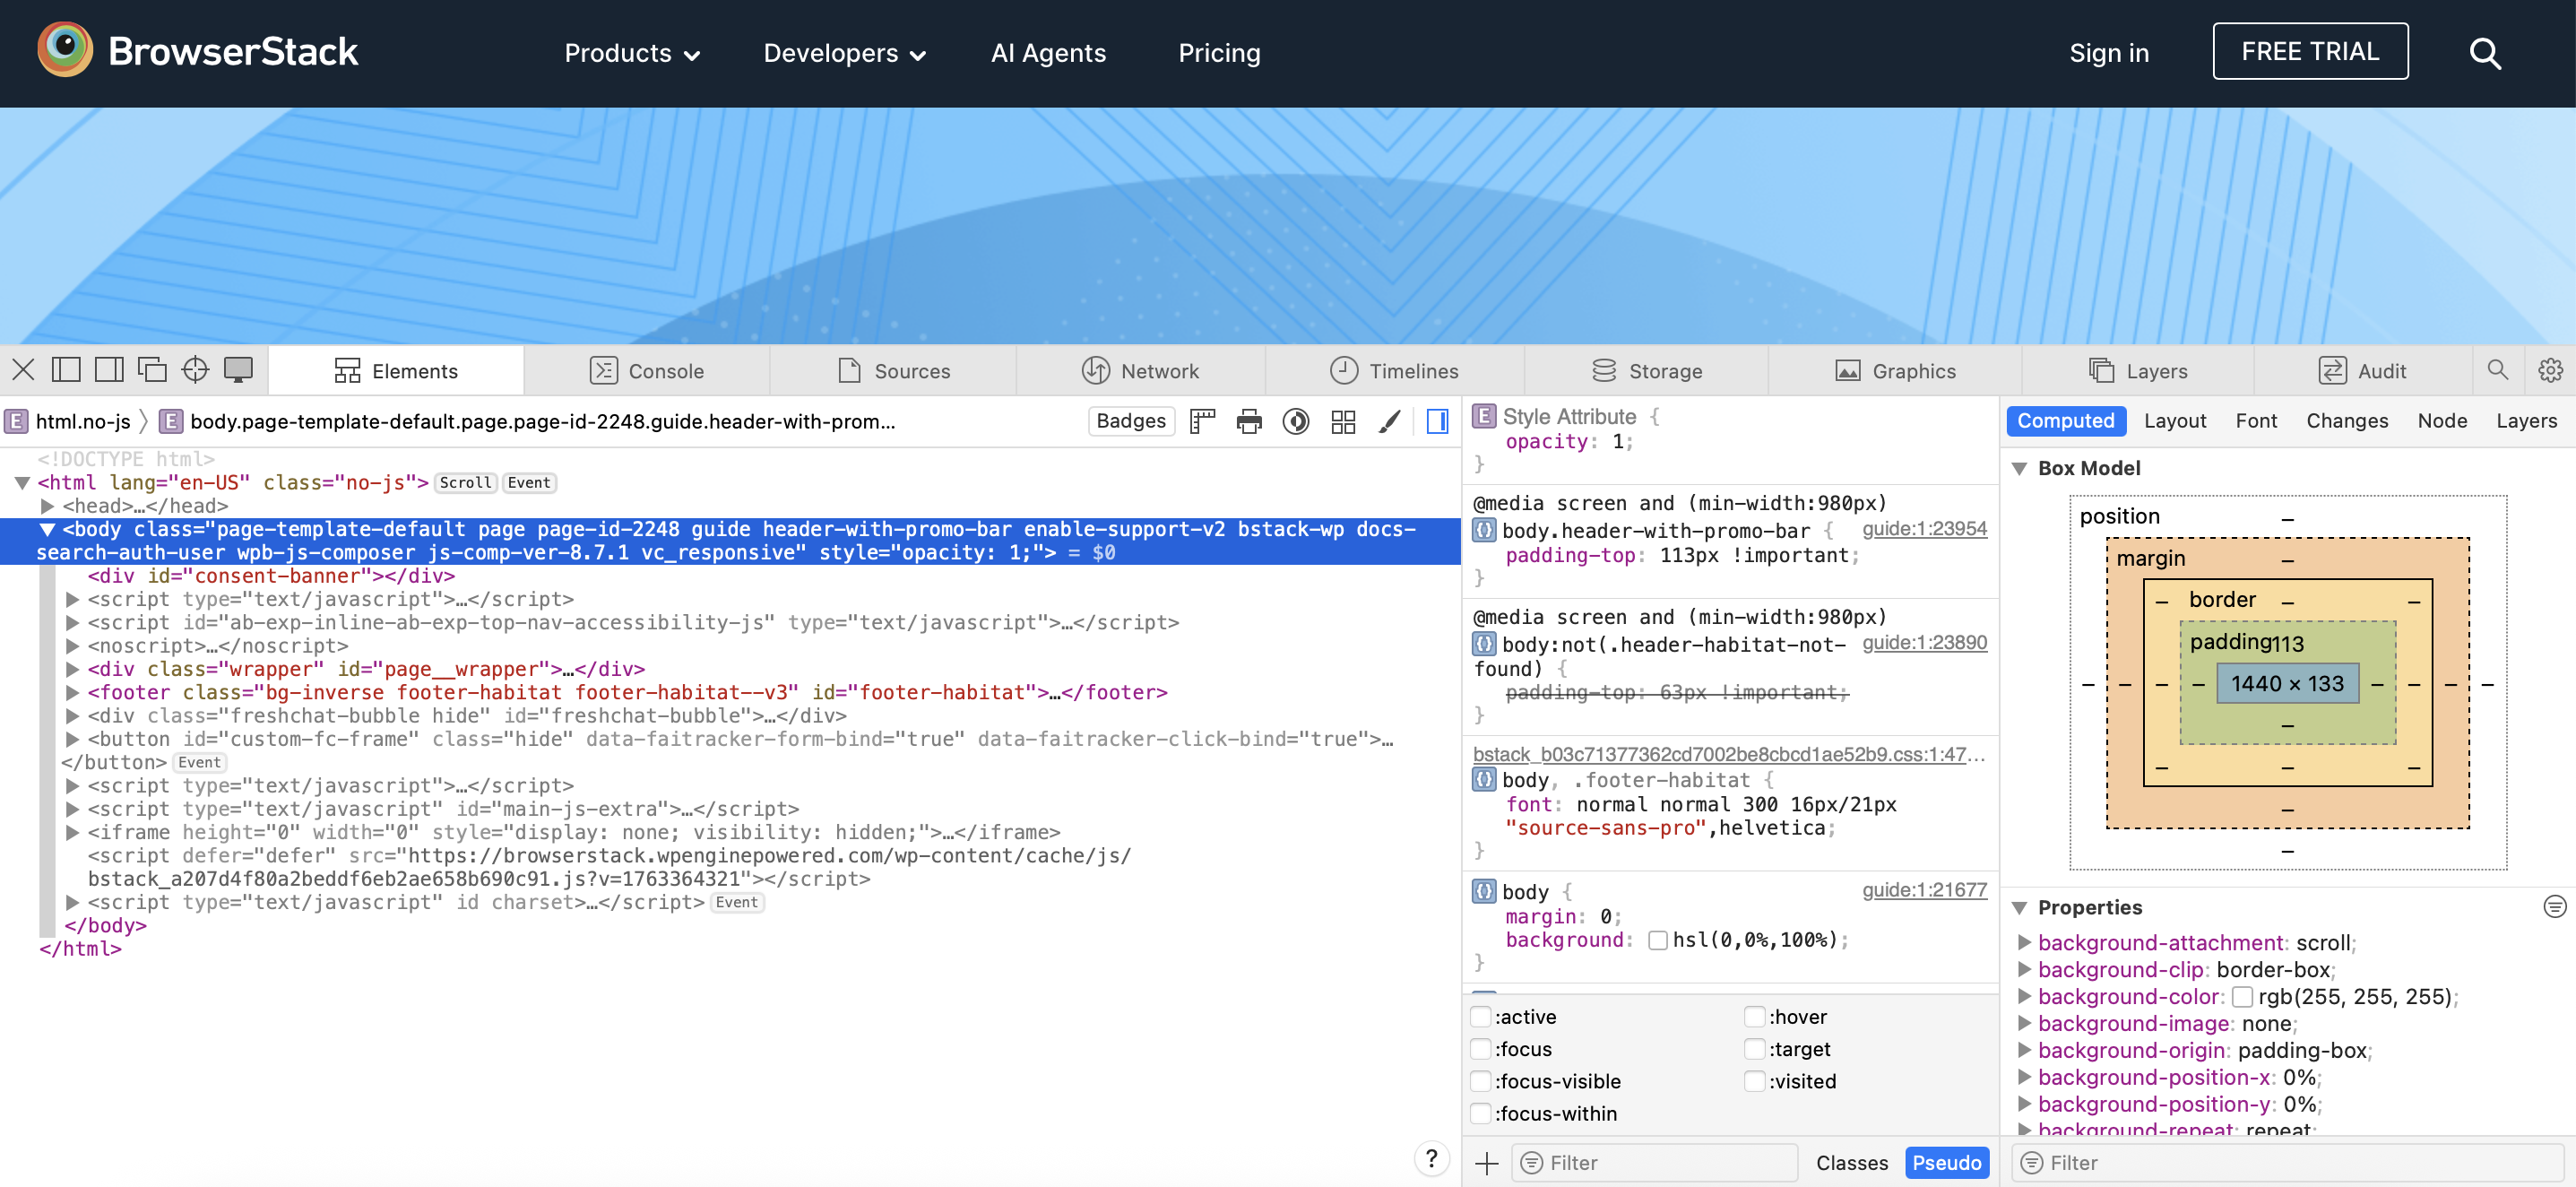The width and height of the screenshot is (2576, 1187).
Task: Enable the :focus-within pseudo-class
Action: click(1481, 1113)
